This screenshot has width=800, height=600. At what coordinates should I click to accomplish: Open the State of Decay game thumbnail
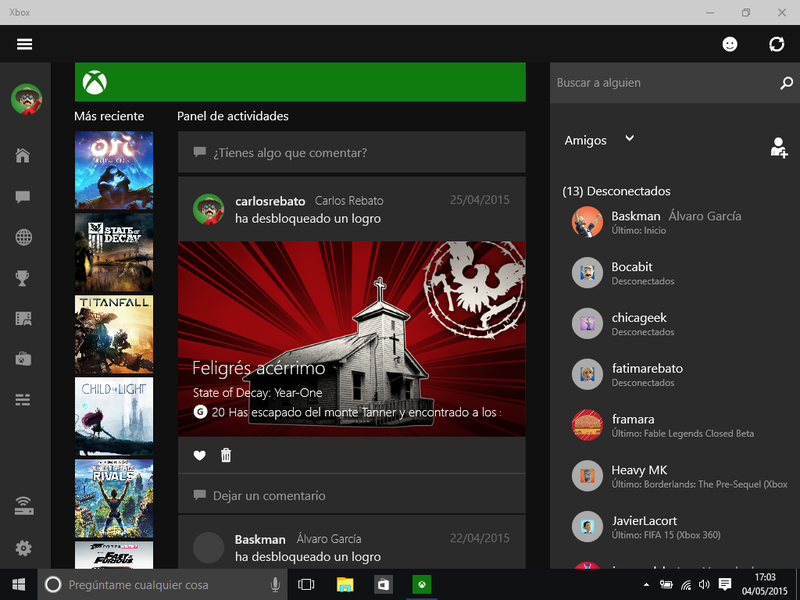point(114,252)
